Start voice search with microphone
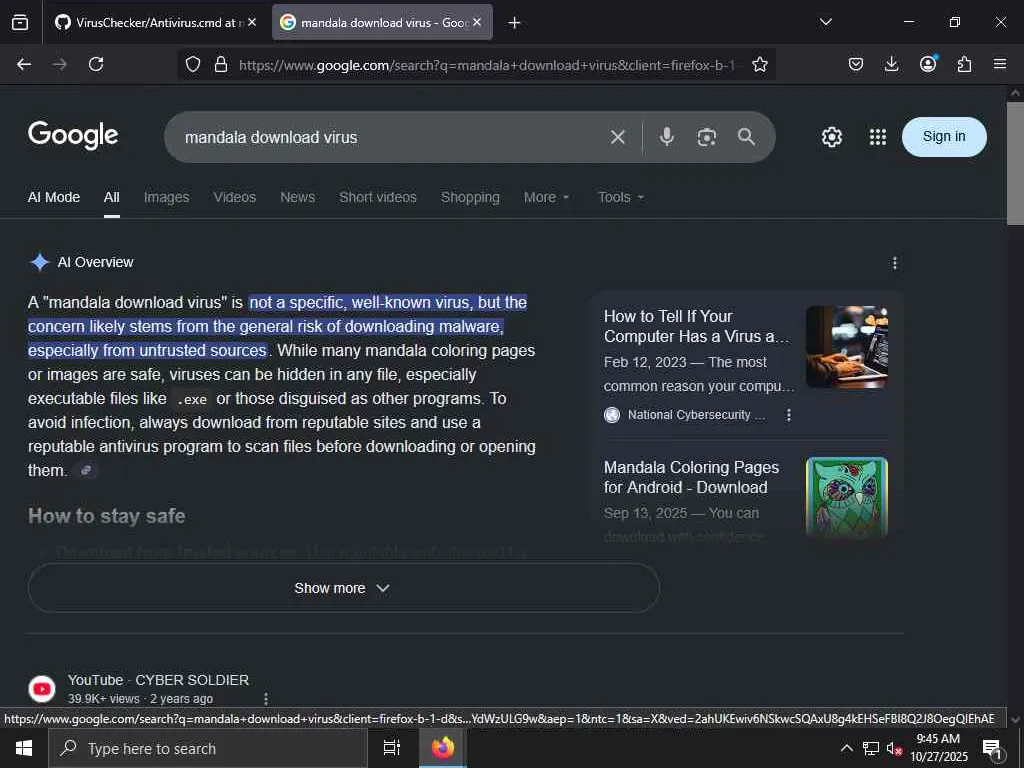The image size is (1024, 768). [667, 136]
